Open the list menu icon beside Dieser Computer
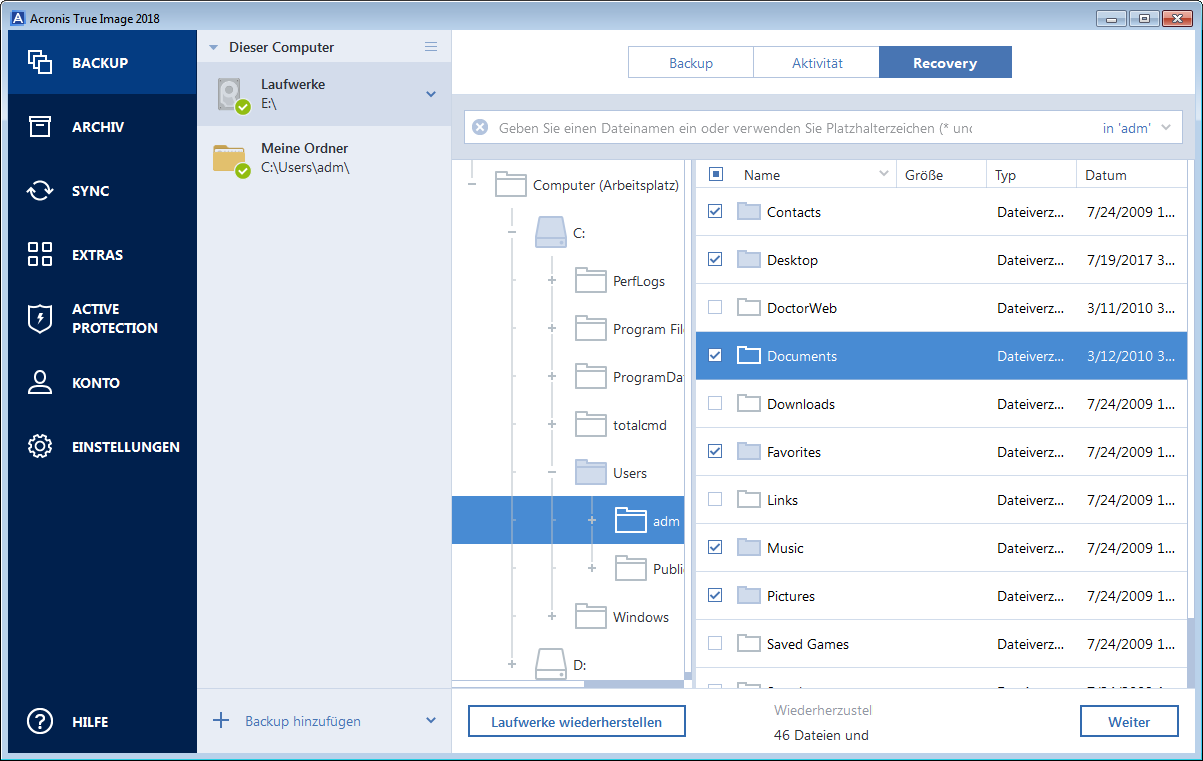This screenshot has width=1203, height=761. coord(431,47)
